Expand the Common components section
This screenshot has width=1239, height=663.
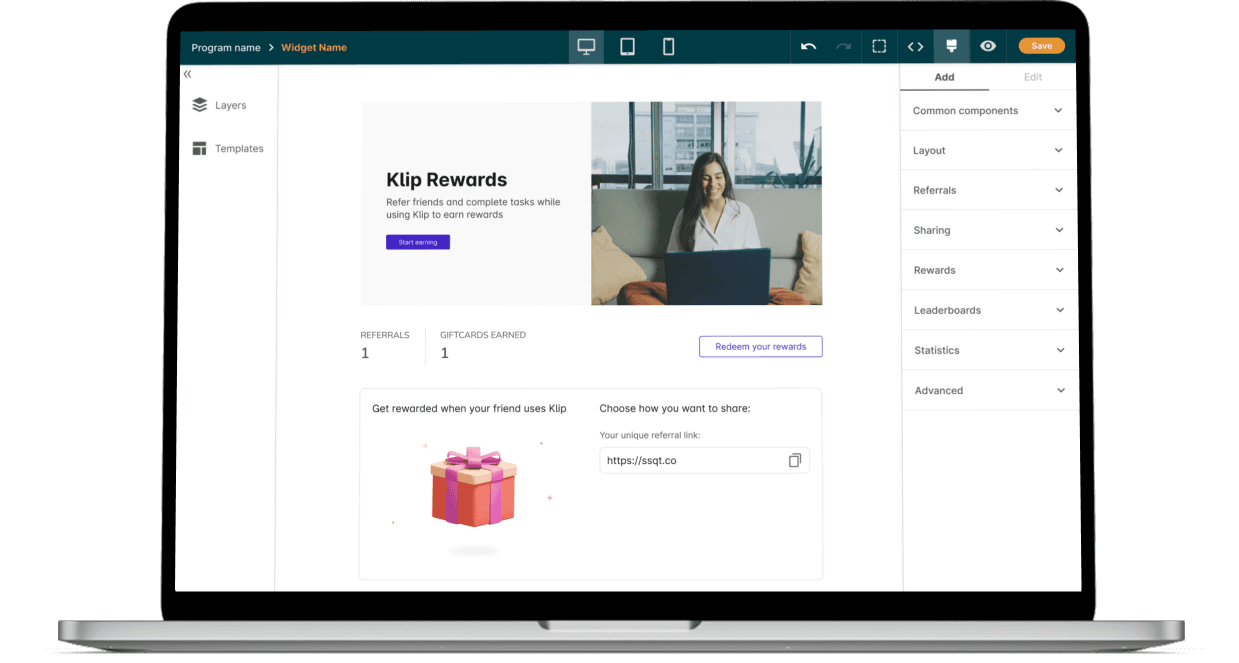coord(988,111)
